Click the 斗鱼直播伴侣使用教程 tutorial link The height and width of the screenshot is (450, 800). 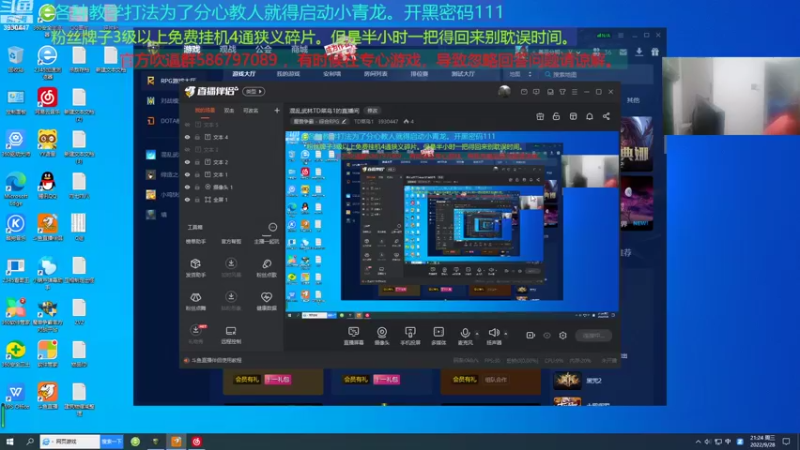click(x=216, y=360)
